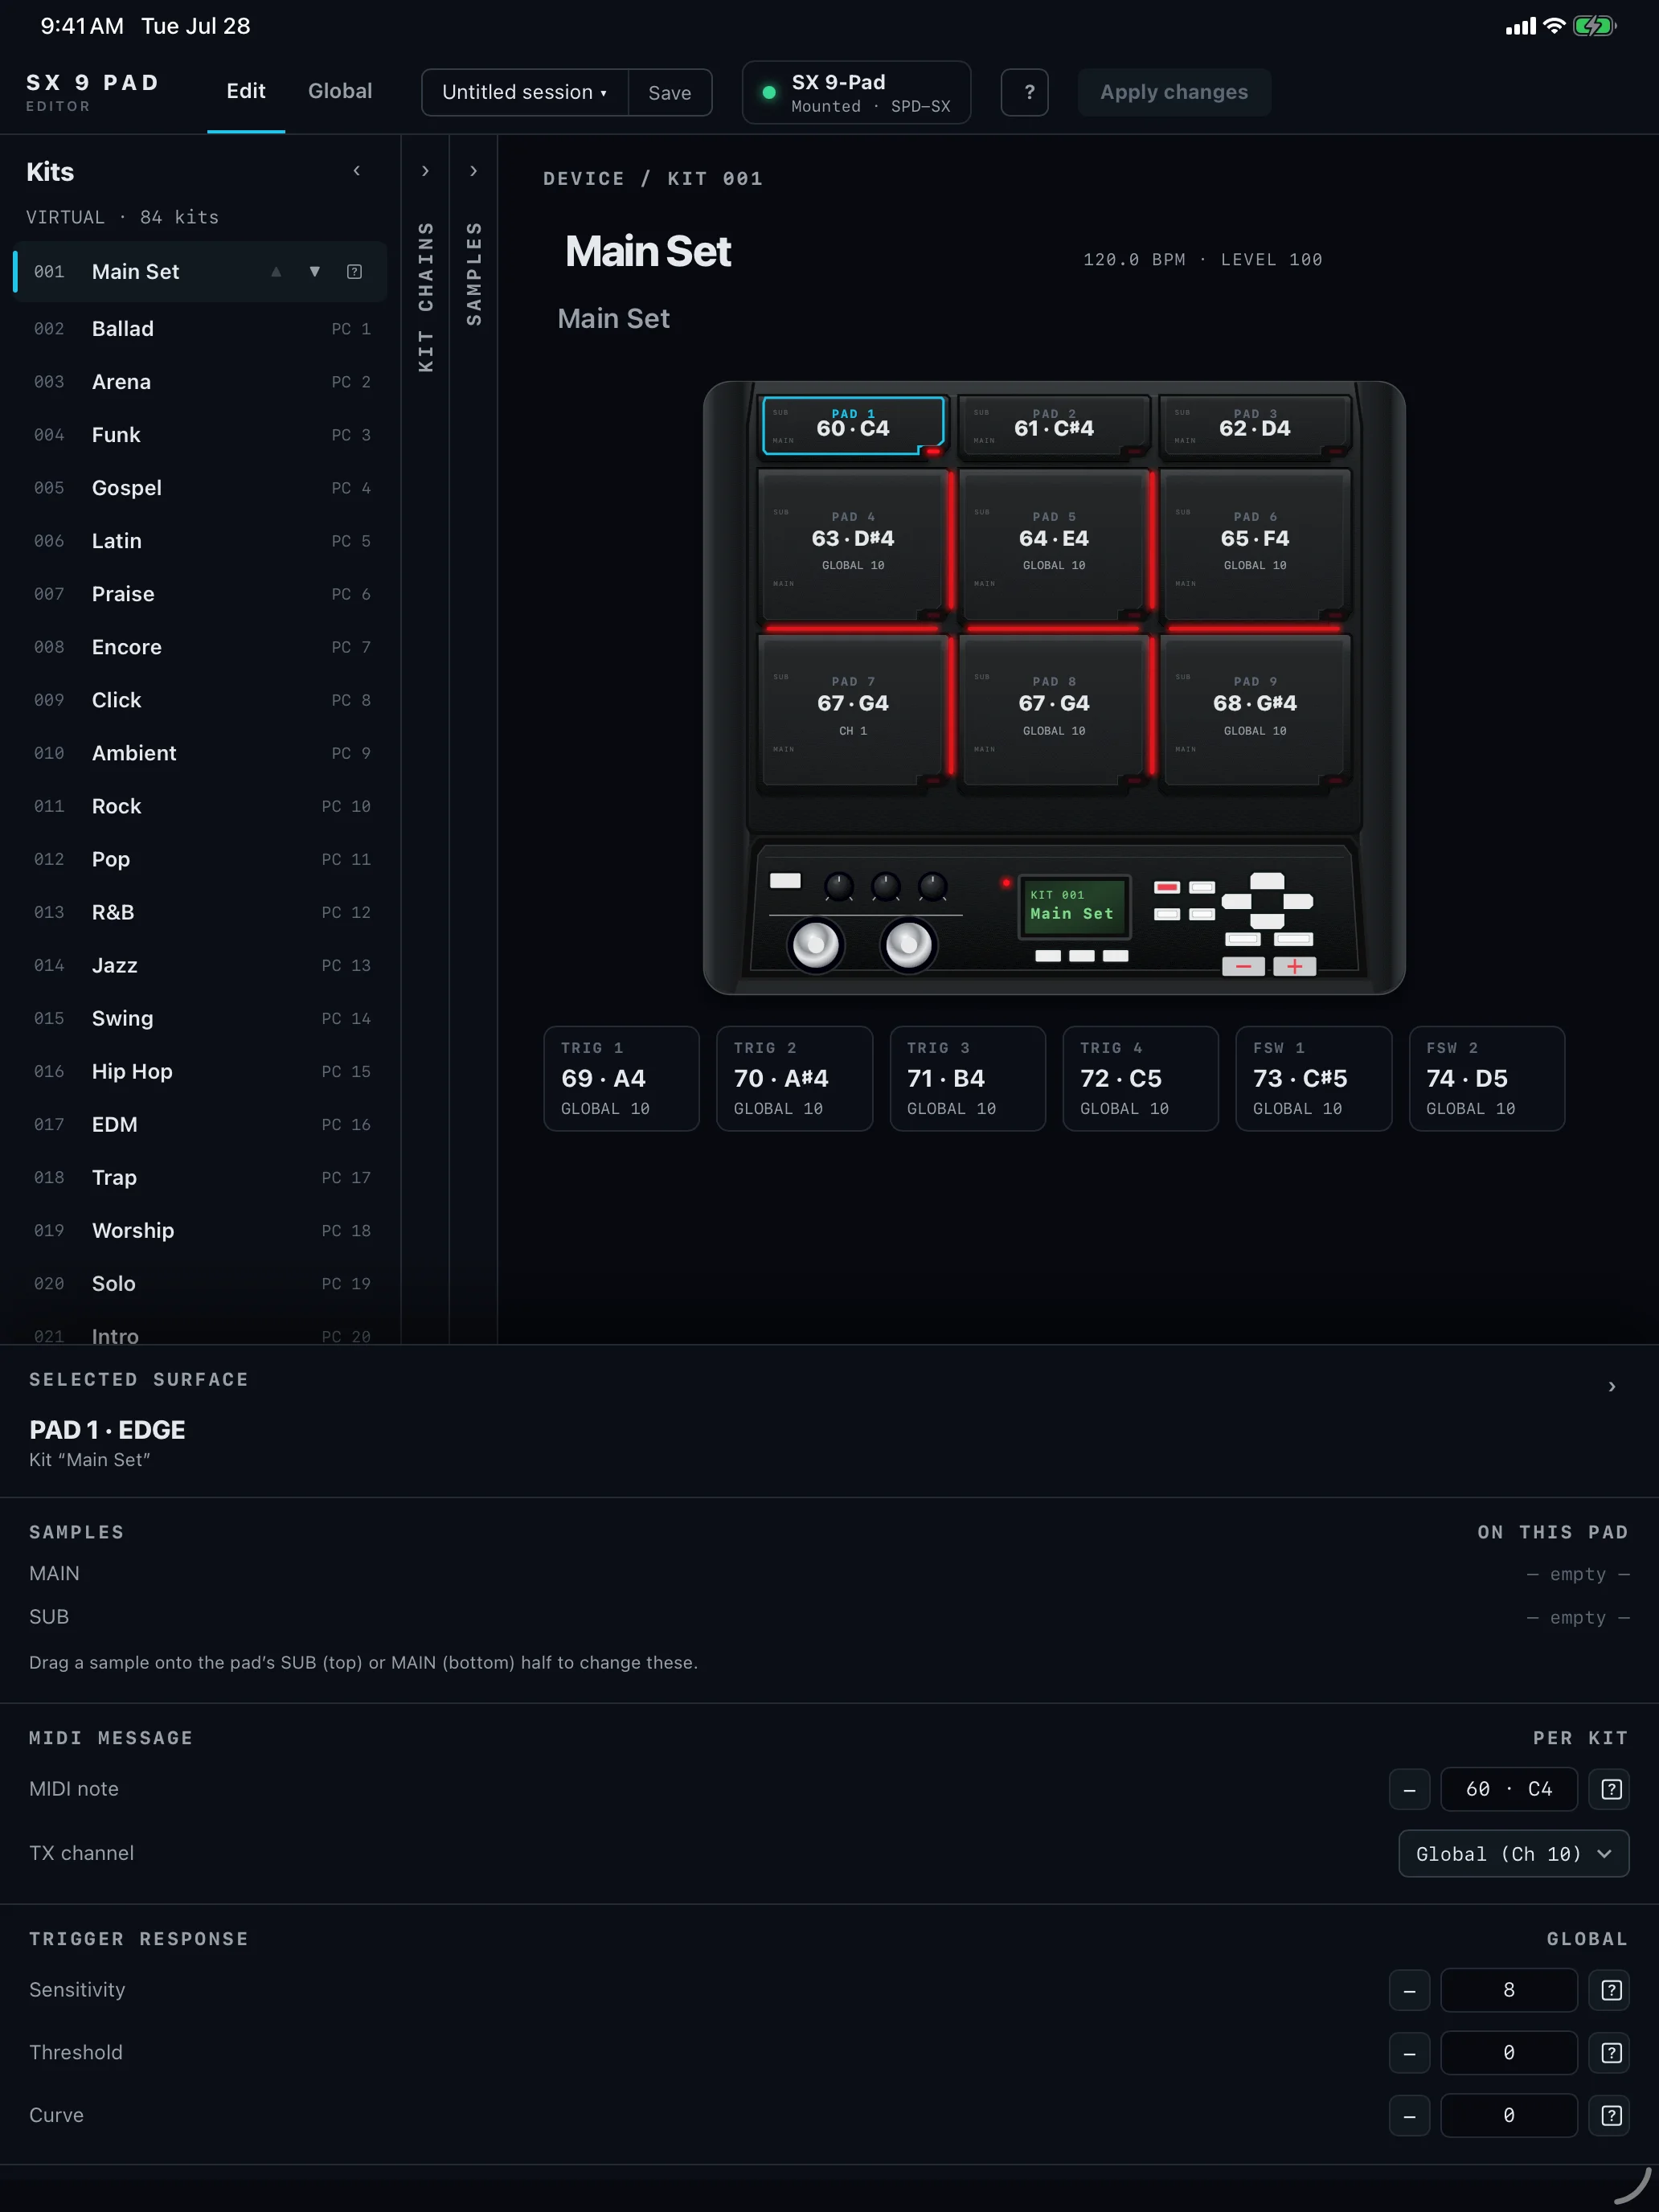Image resolution: width=1659 pixels, height=2212 pixels.
Task: Select kit 013 R&B in the list
Action: (x=200, y=912)
